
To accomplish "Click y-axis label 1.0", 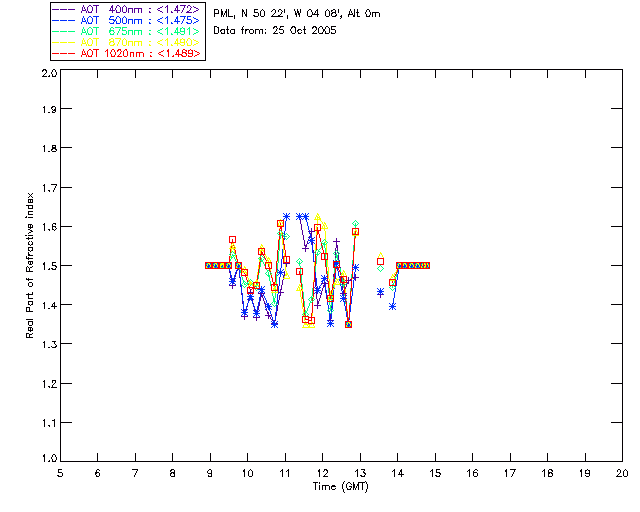I will 49,459.
